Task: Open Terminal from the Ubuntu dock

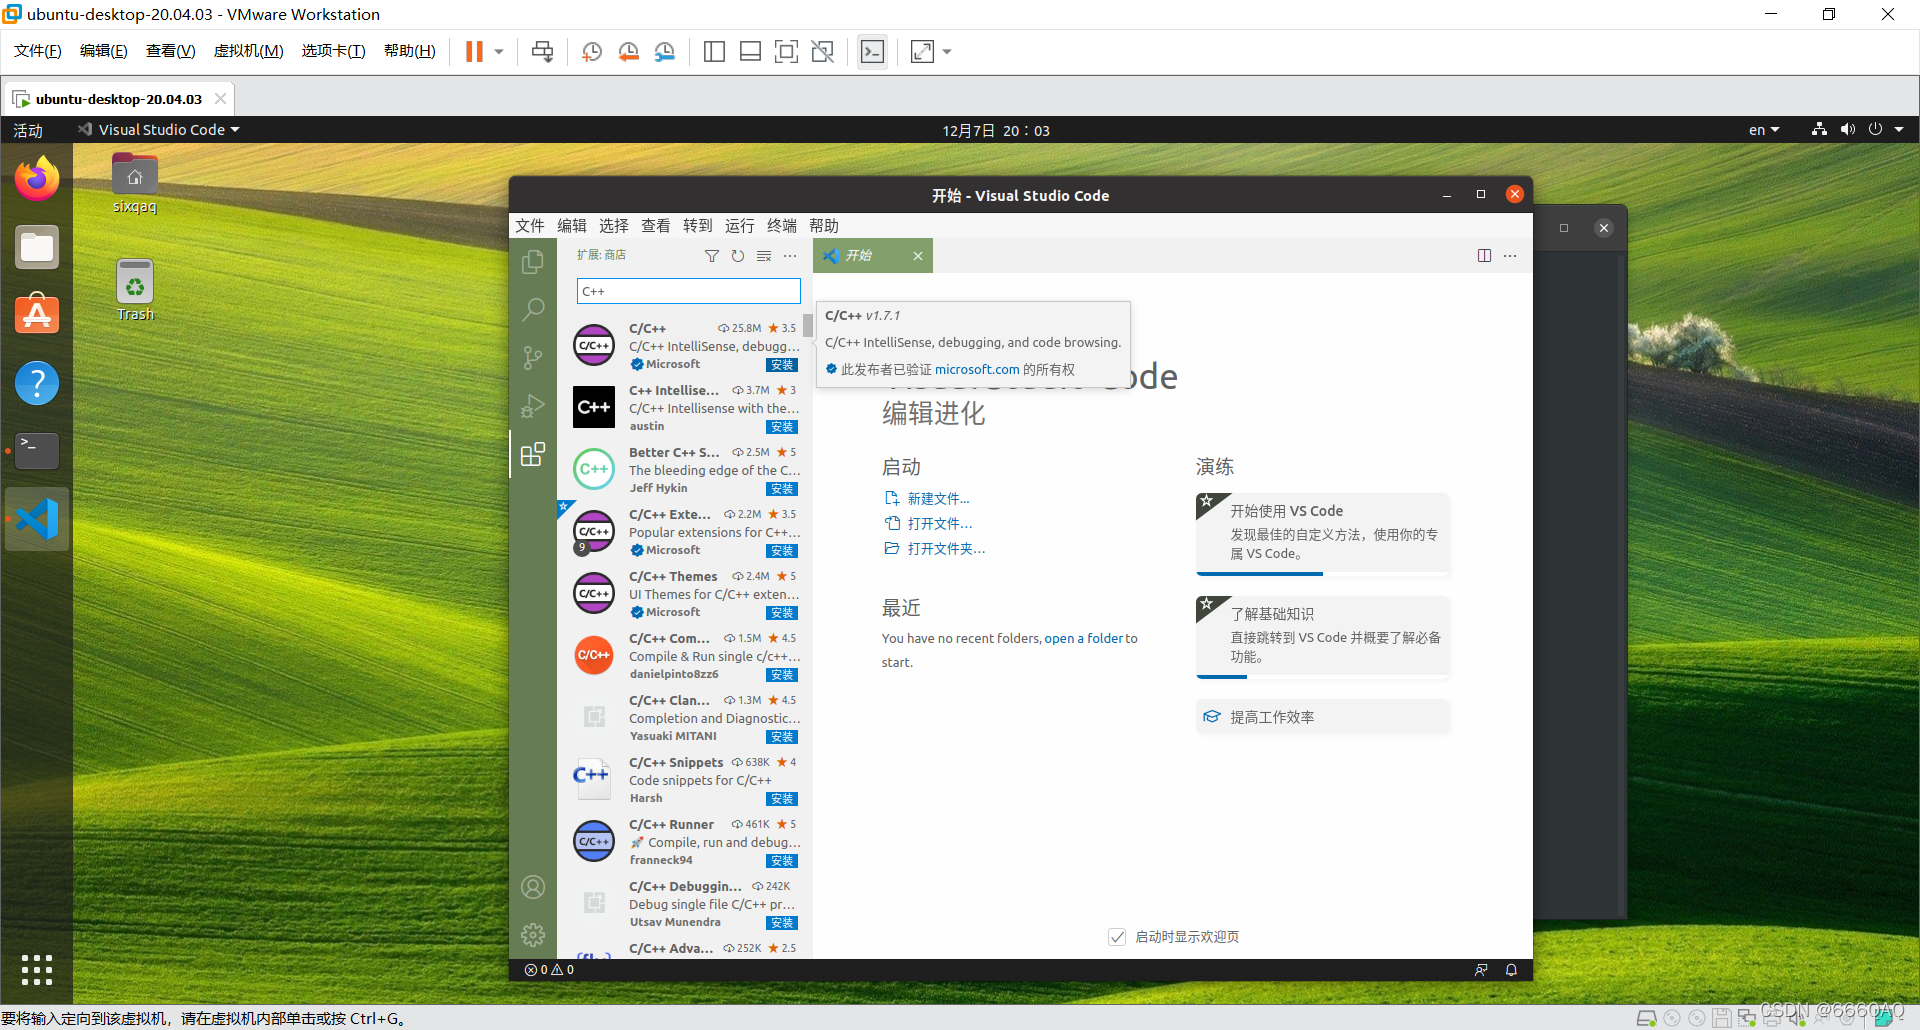Action: [x=37, y=451]
